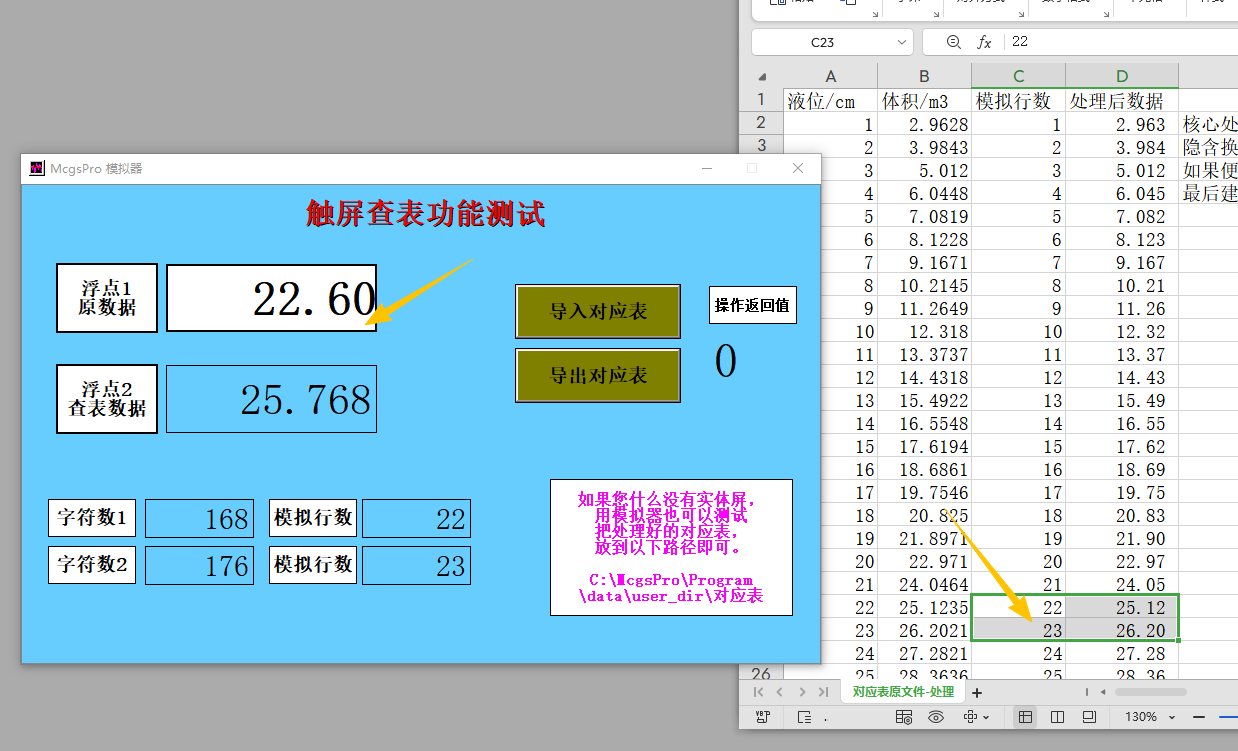
Task: Go to the last sheet tab arrow
Action: (823, 692)
